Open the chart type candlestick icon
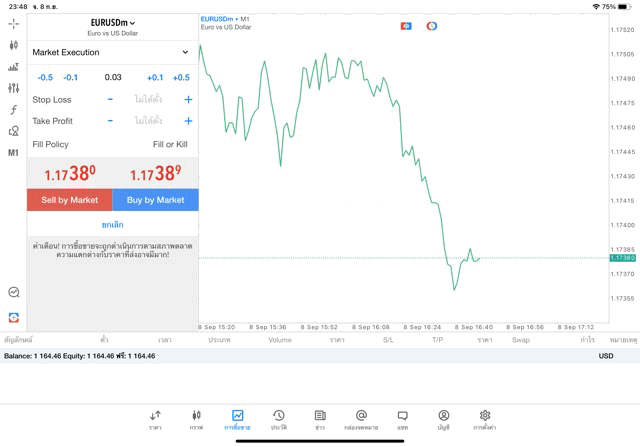The image size is (640, 447). pyautogui.click(x=13, y=45)
